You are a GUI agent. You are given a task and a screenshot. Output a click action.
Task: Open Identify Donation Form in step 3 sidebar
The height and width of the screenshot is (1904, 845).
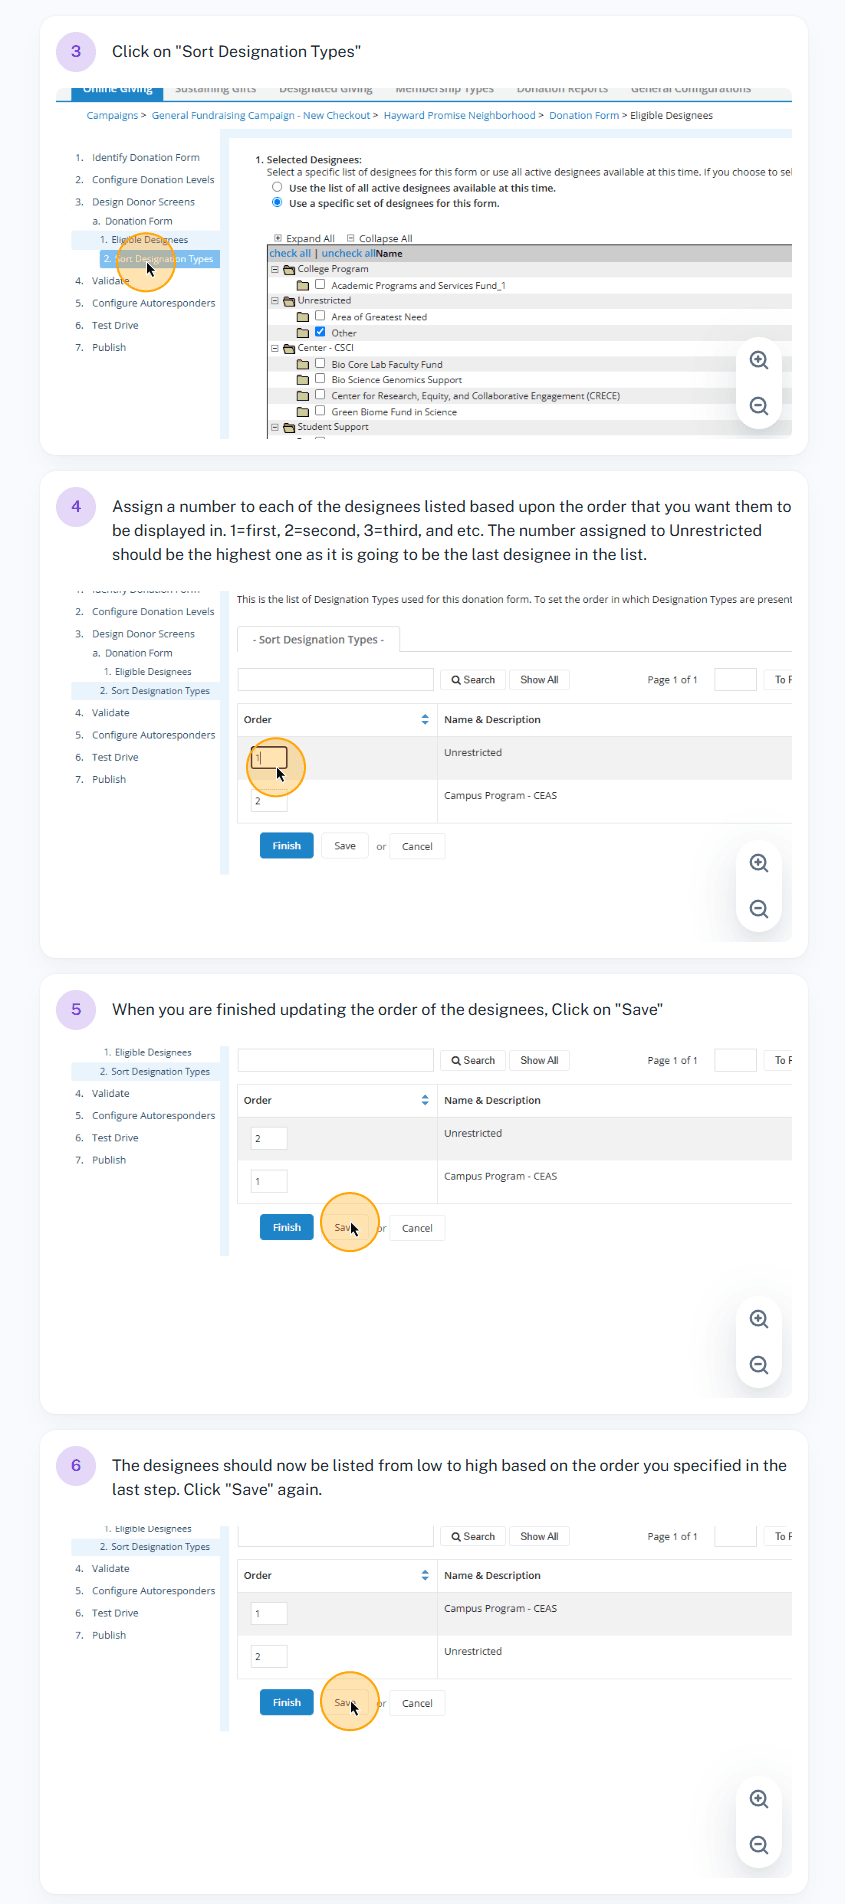146,158
